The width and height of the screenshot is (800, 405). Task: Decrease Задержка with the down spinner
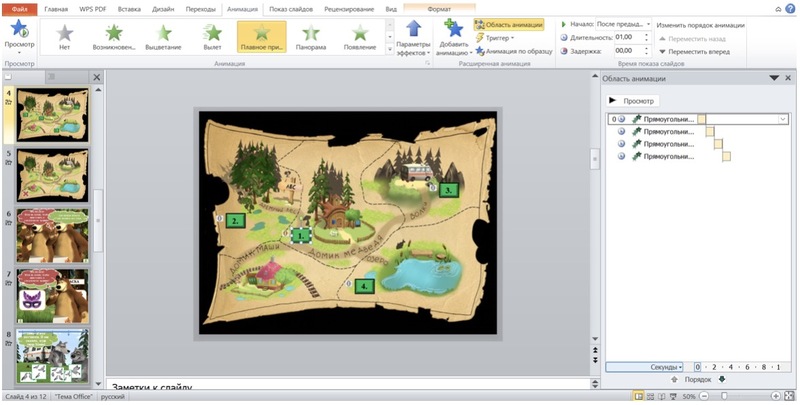pyautogui.click(x=647, y=54)
